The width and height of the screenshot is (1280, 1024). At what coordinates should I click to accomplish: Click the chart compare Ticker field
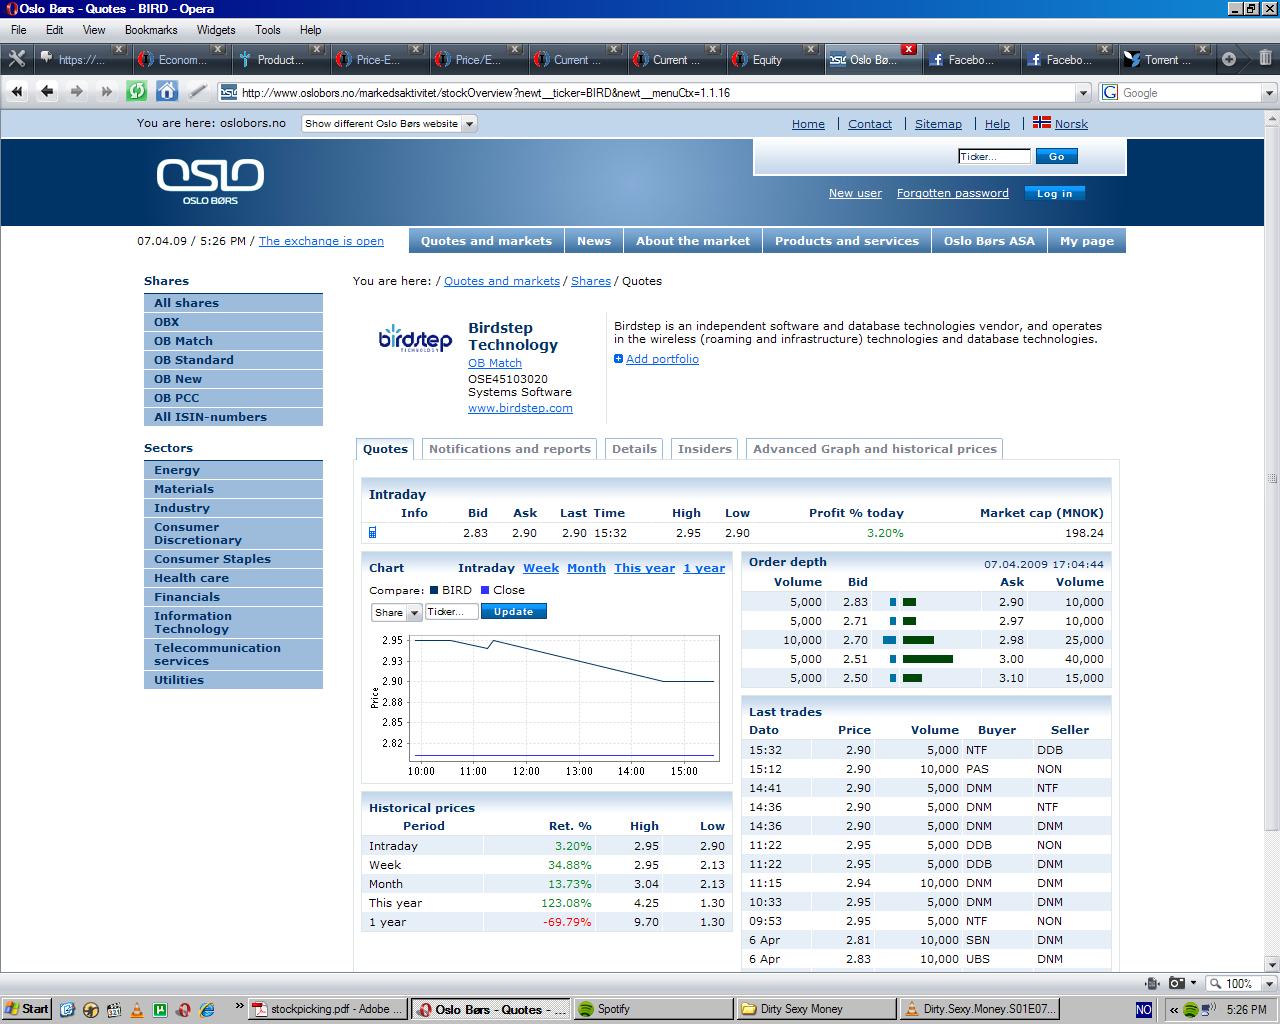452,612
